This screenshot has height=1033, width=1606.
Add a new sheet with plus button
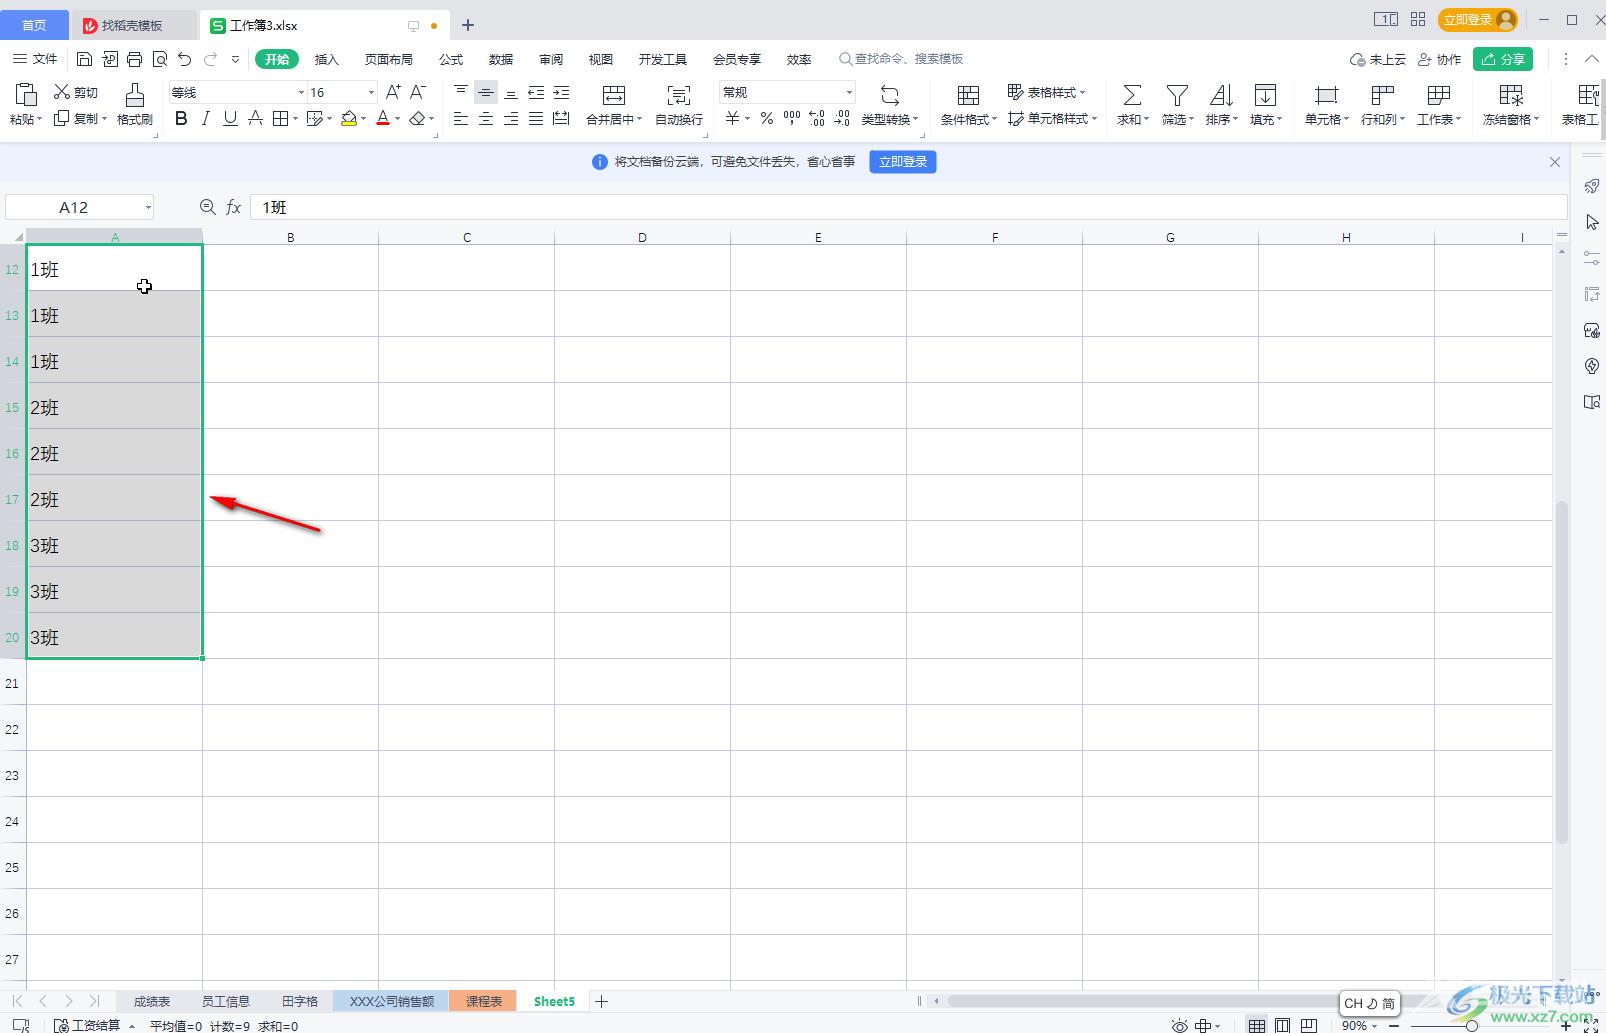(601, 1001)
